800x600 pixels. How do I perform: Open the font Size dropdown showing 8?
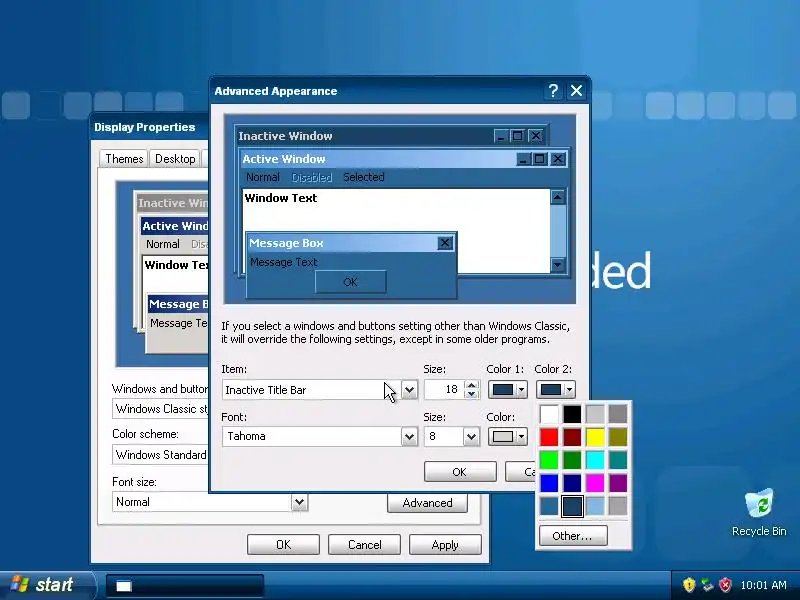(x=471, y=436)
